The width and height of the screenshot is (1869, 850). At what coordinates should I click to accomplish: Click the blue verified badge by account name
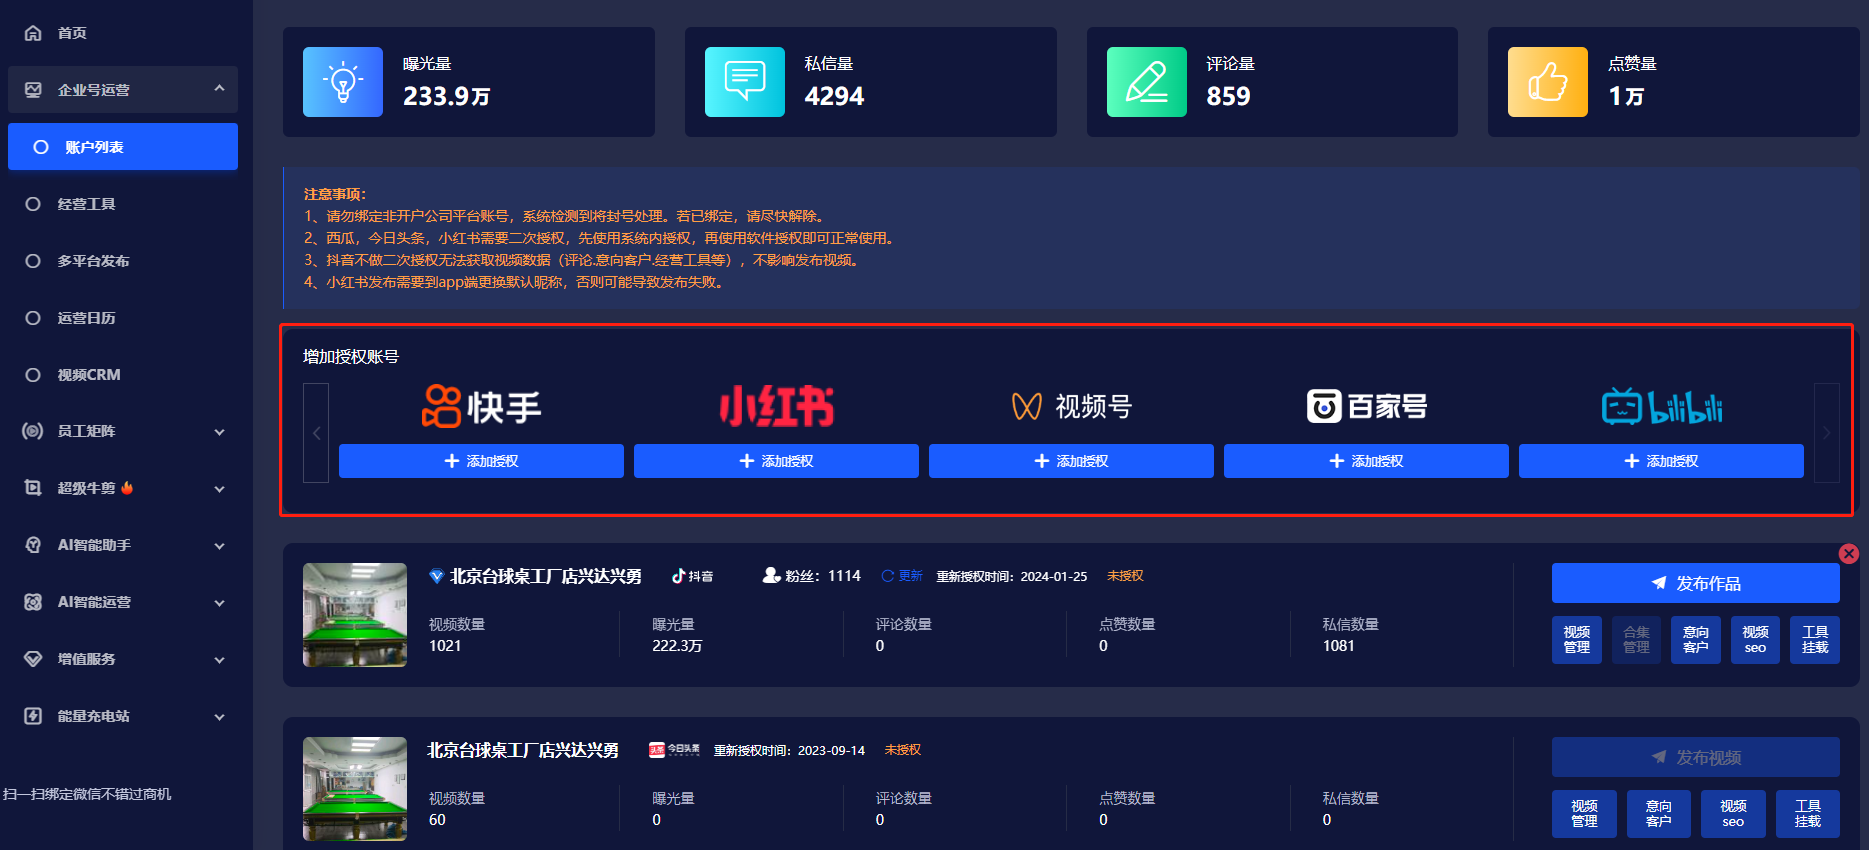click(436, 576)
